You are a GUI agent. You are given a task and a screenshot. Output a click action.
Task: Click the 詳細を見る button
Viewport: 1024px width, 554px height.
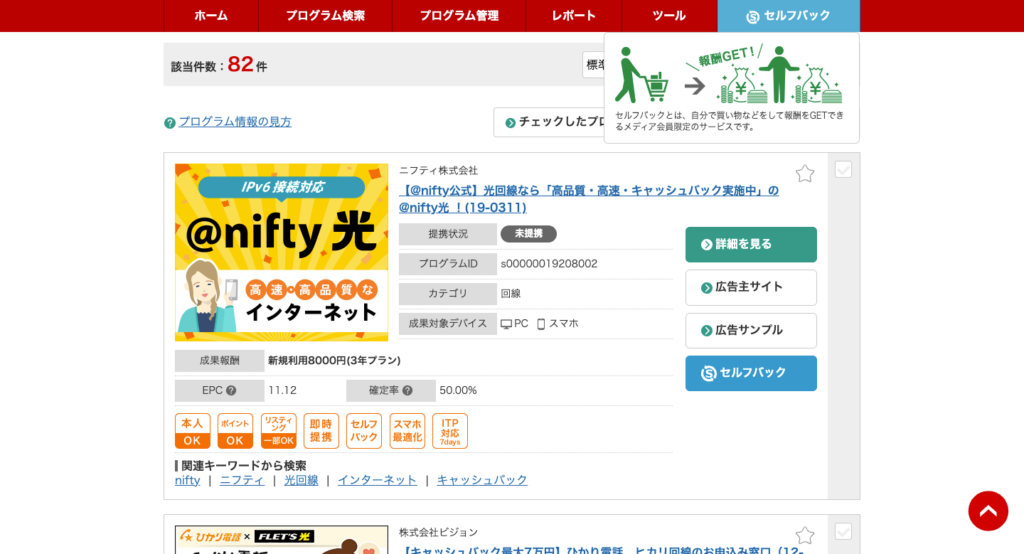(751, 244)
